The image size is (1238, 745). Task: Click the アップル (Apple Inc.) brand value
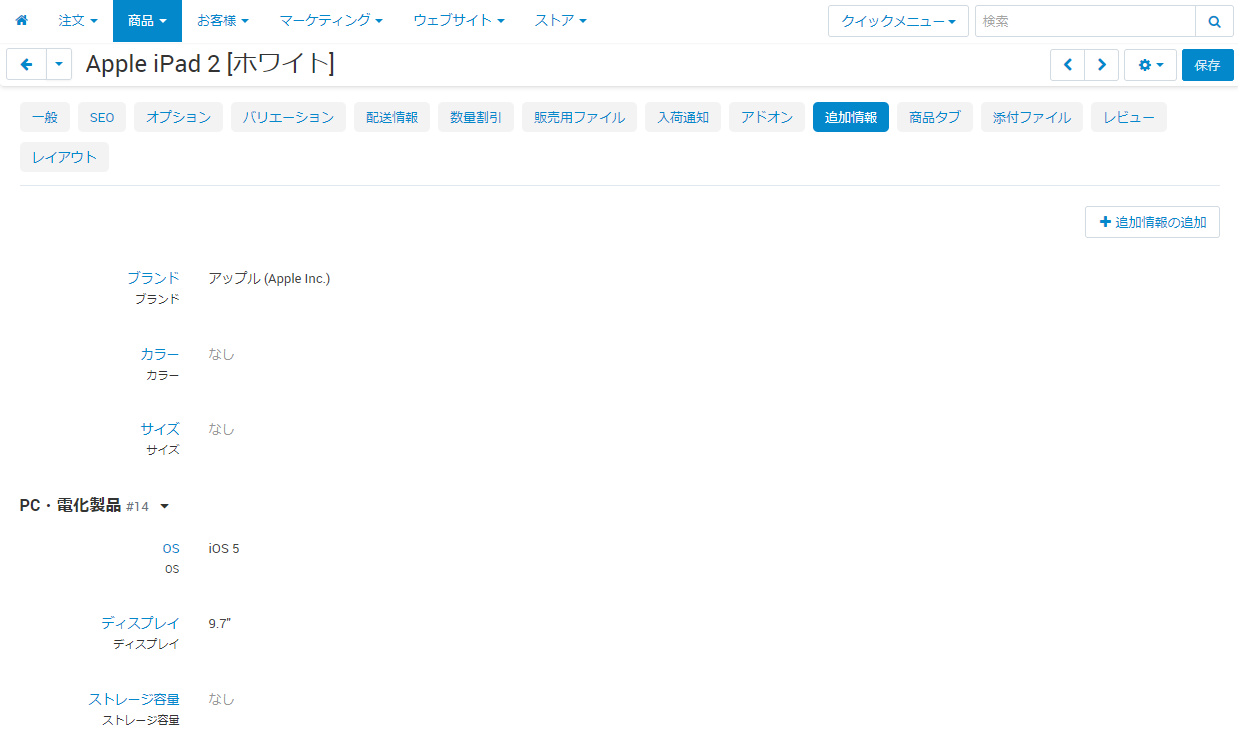pyautogui.click(x=269, y=278)
